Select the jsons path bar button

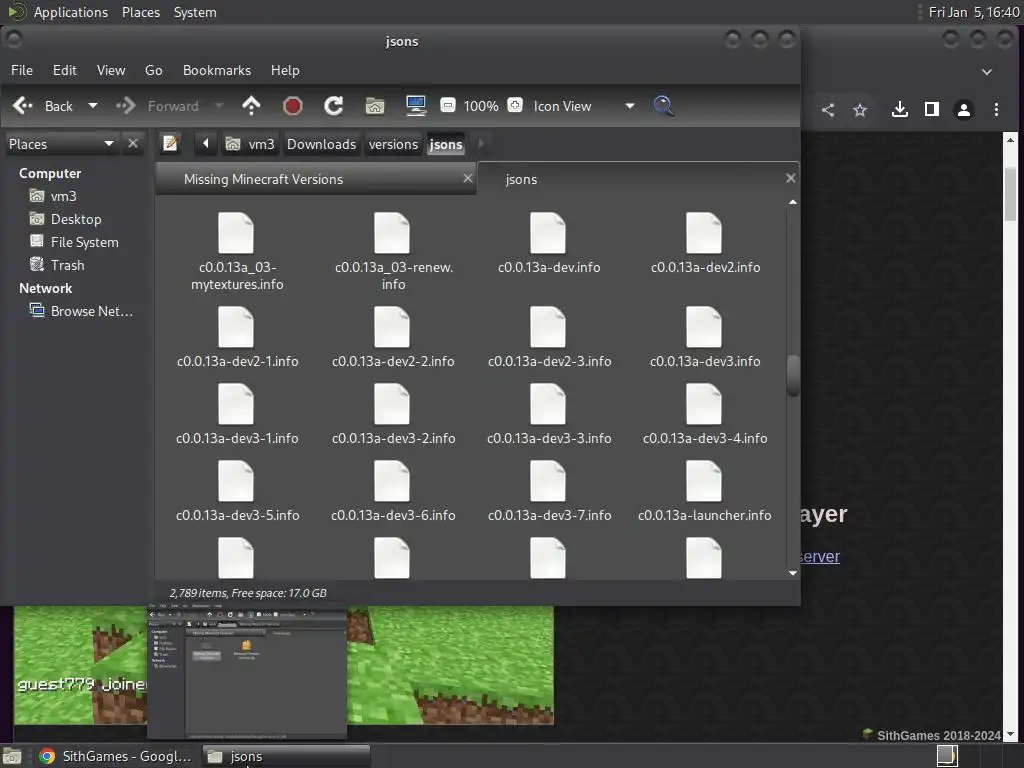tap(446, 144)
